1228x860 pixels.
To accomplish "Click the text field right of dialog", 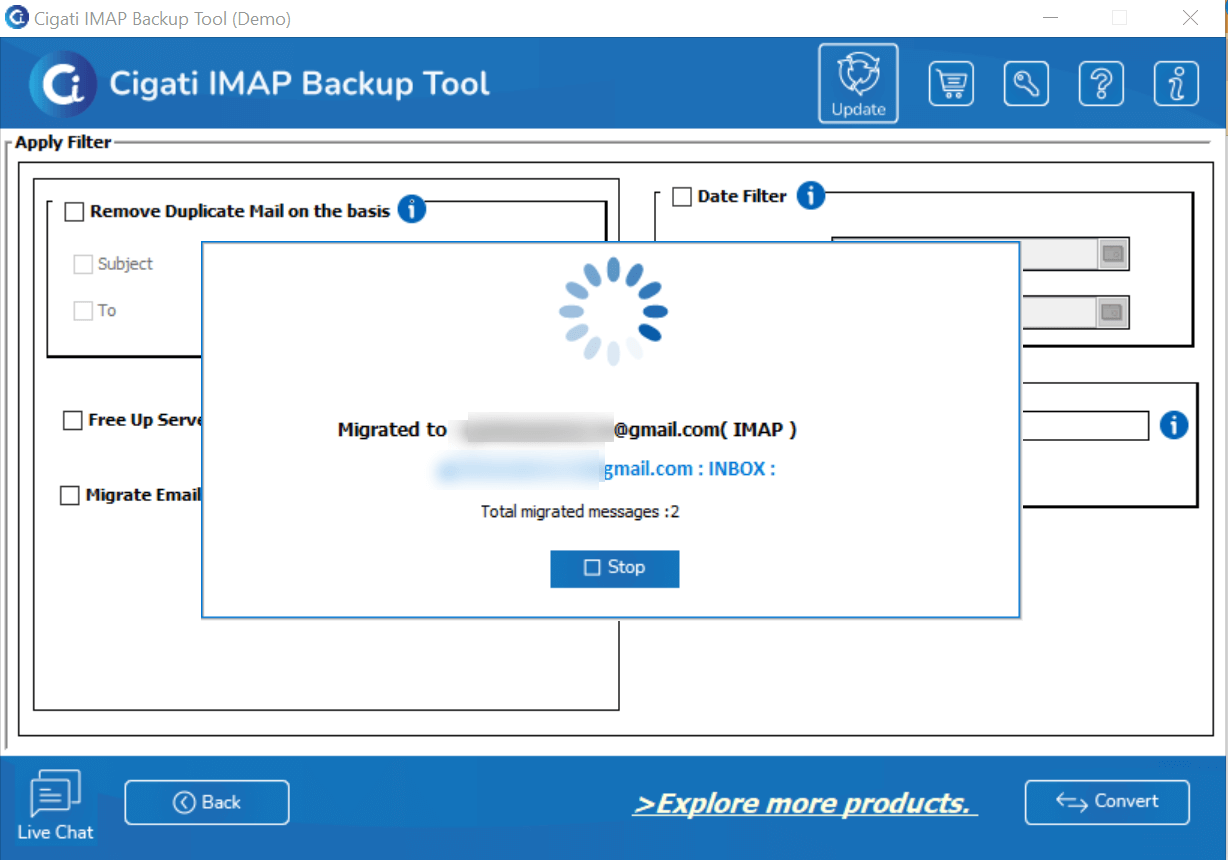I will [1084, 425].
